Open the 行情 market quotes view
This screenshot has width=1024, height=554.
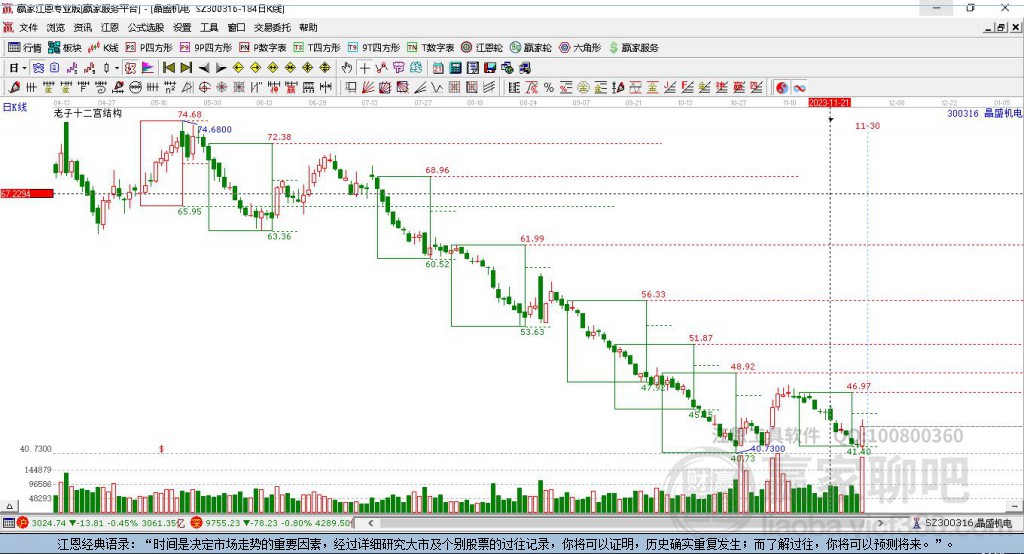pyautogui.click(x=25, y=48)
